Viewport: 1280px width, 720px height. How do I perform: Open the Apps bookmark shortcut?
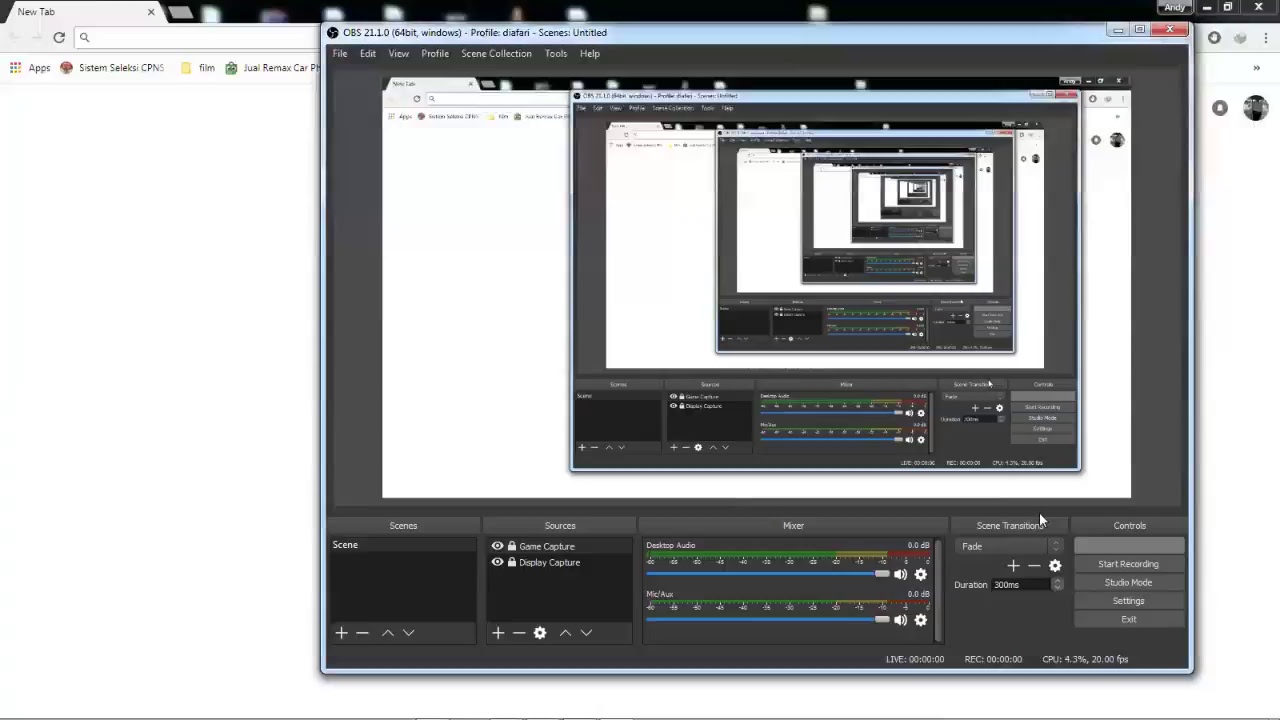pos(30,68)
